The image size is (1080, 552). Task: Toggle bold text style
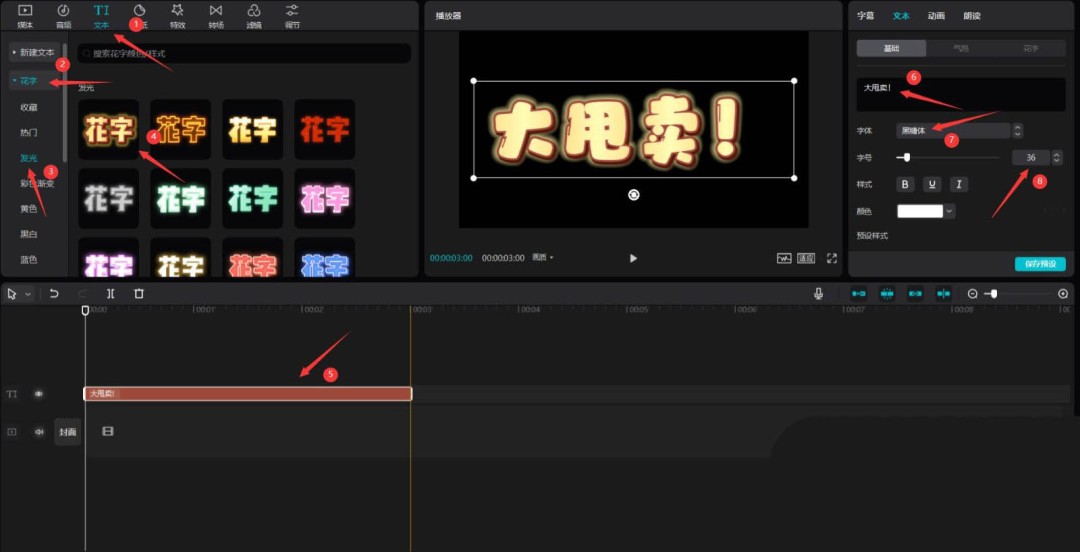[x=905, y=185]
